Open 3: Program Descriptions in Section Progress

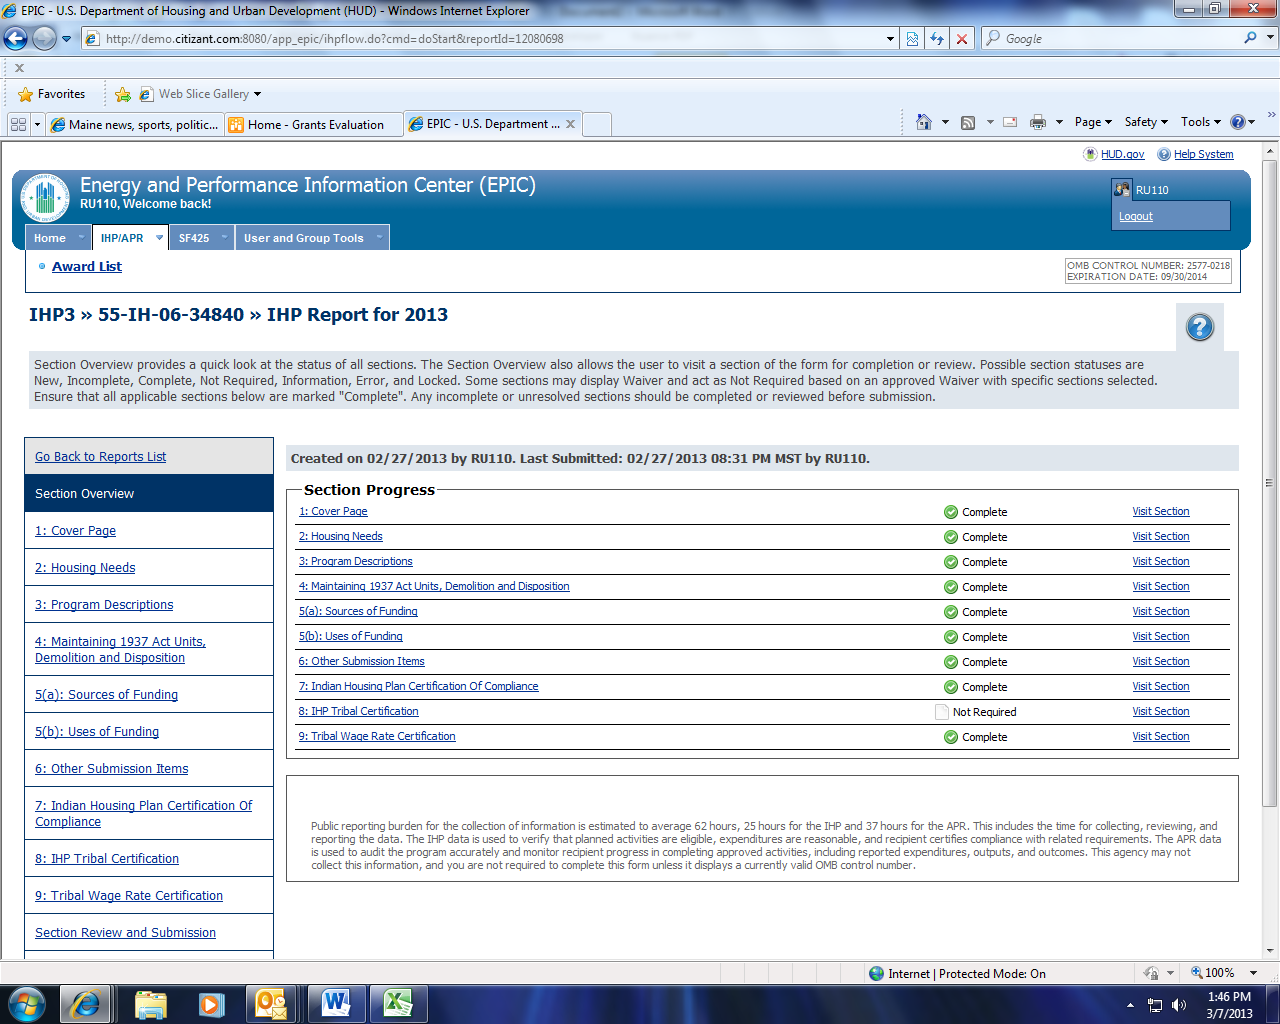click(356, 561)
